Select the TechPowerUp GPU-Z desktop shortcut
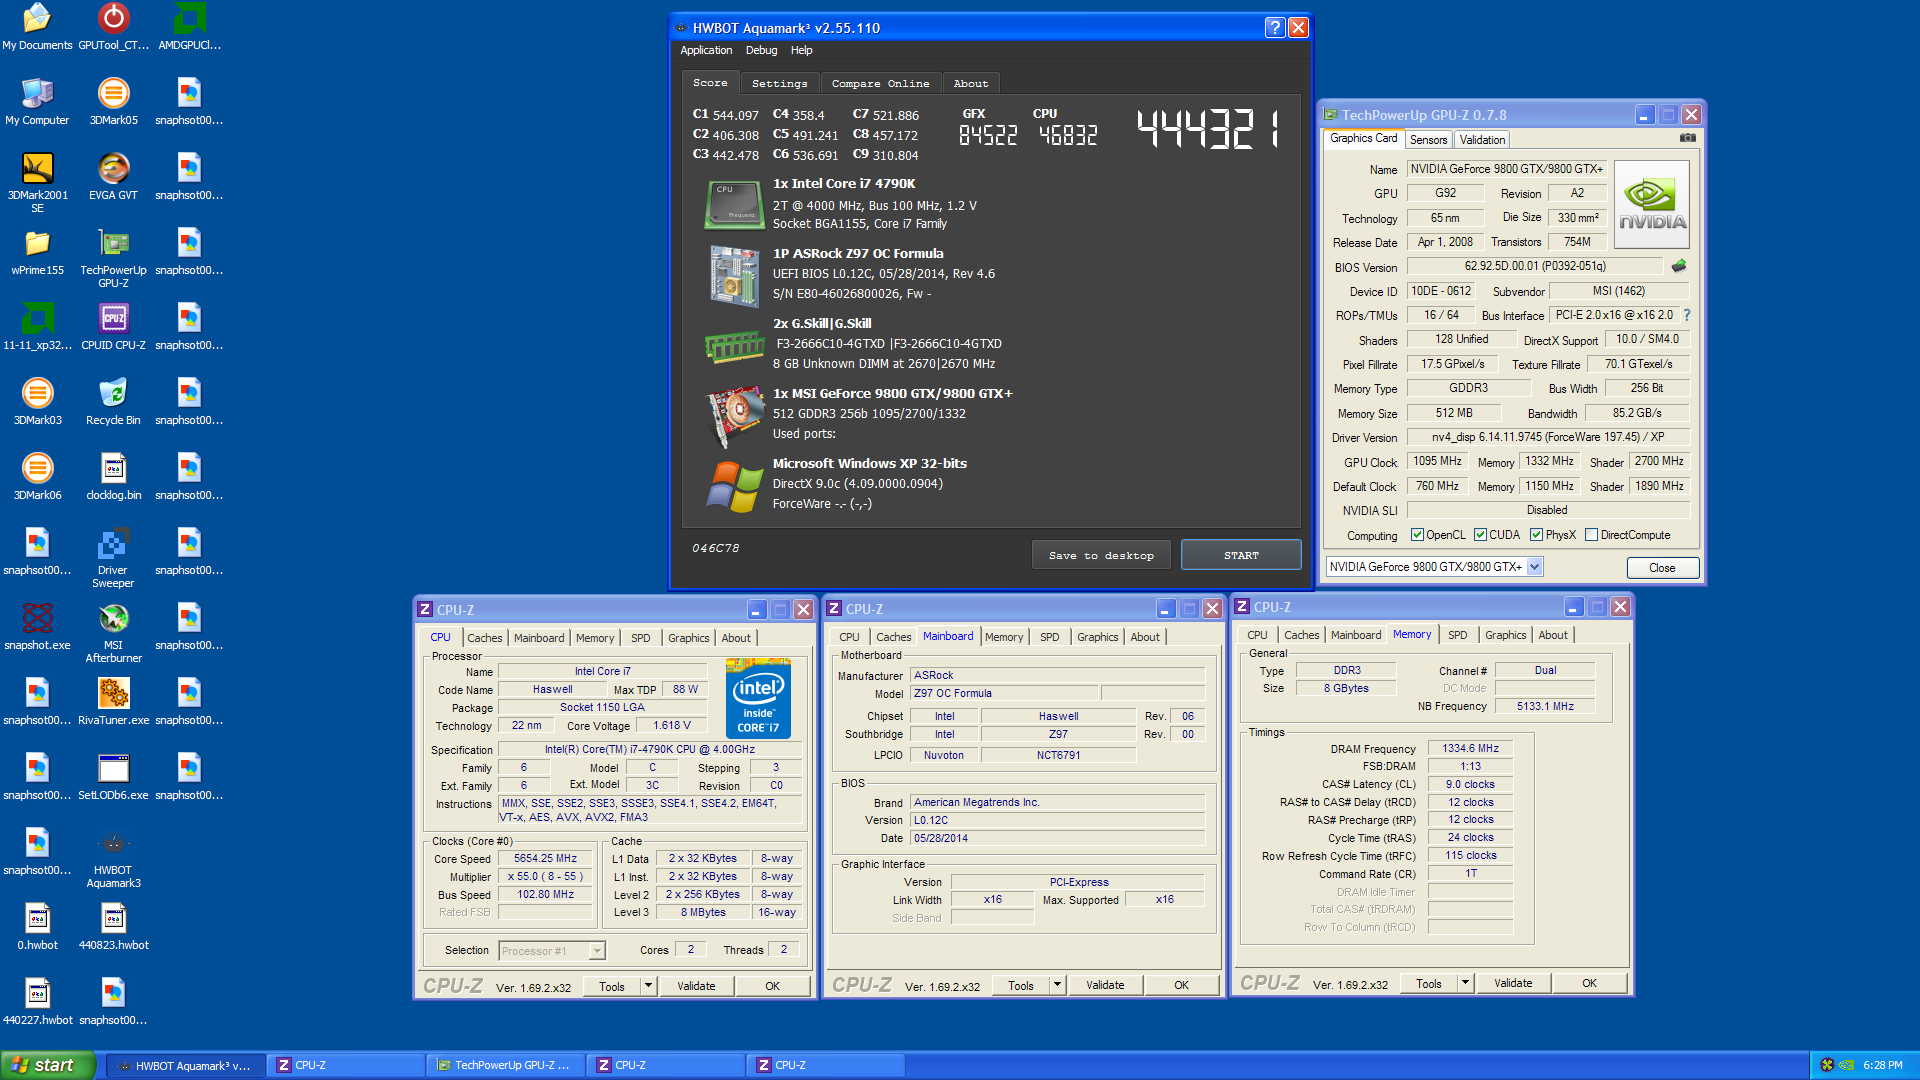The height and width of the screenshot is (1080, 1920). tap(113, 258)
